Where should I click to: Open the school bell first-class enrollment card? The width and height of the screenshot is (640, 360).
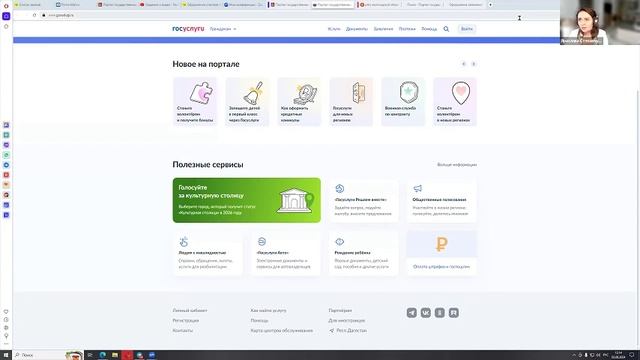coord(247,102)
